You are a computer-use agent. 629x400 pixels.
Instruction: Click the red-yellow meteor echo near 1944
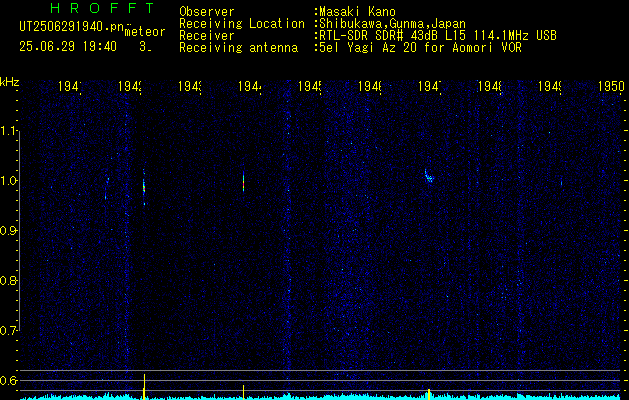point(243,182)
